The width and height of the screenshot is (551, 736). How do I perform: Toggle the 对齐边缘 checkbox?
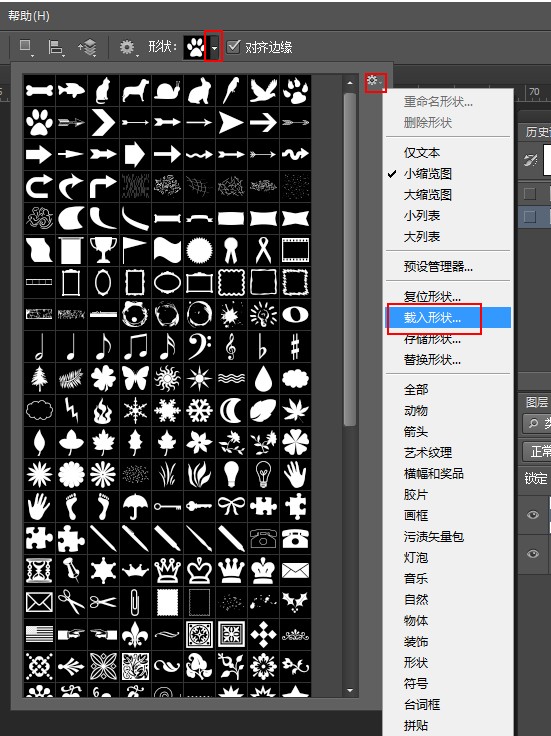234,46
